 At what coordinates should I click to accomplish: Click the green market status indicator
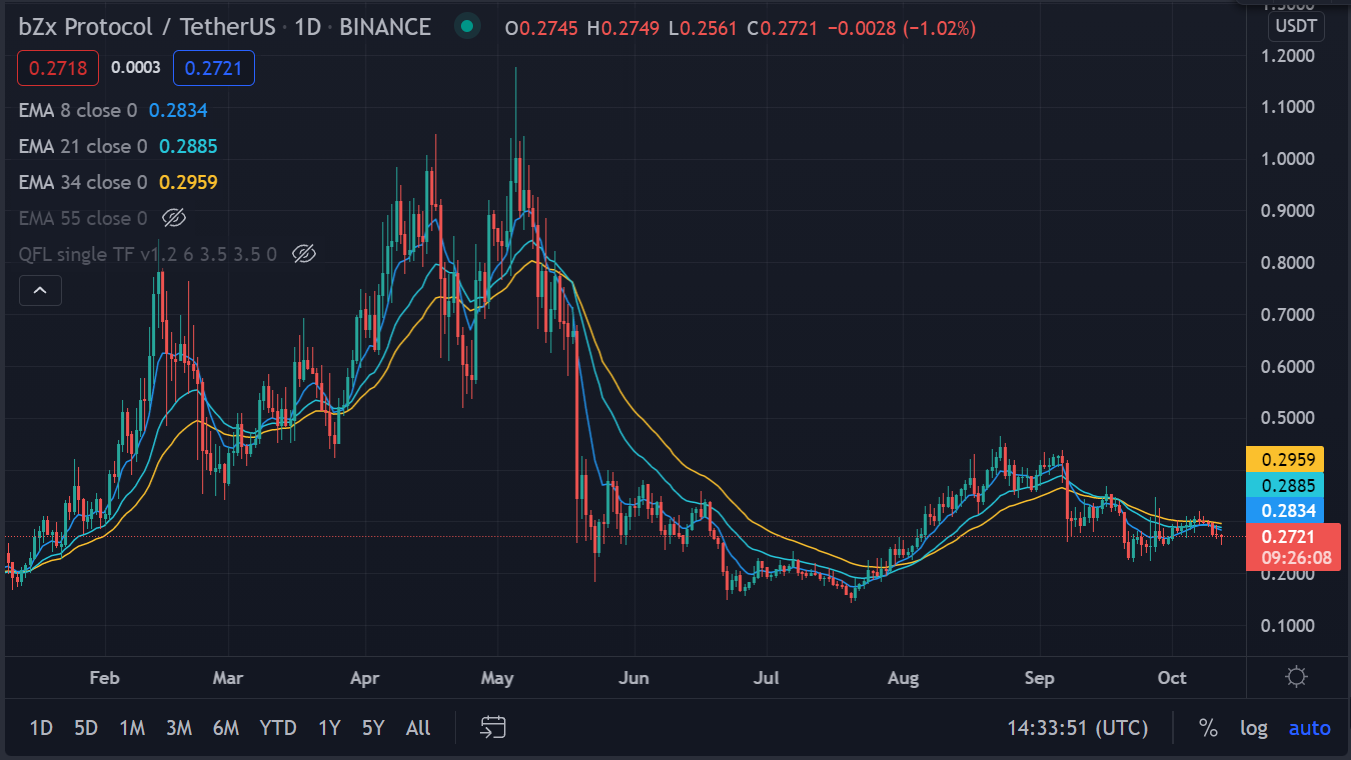click(x=466, y=27)
